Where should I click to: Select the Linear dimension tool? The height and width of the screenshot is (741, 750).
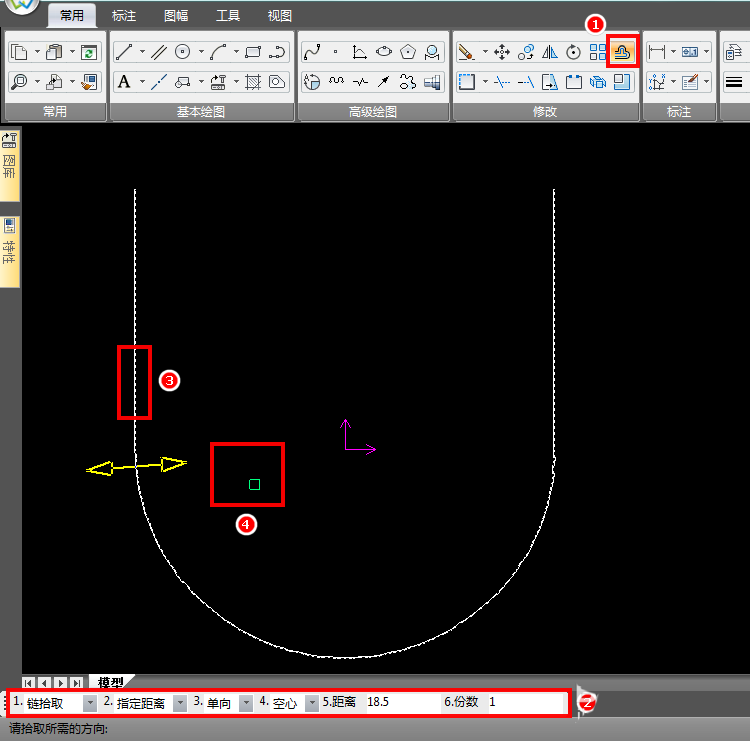pos(657,52)
